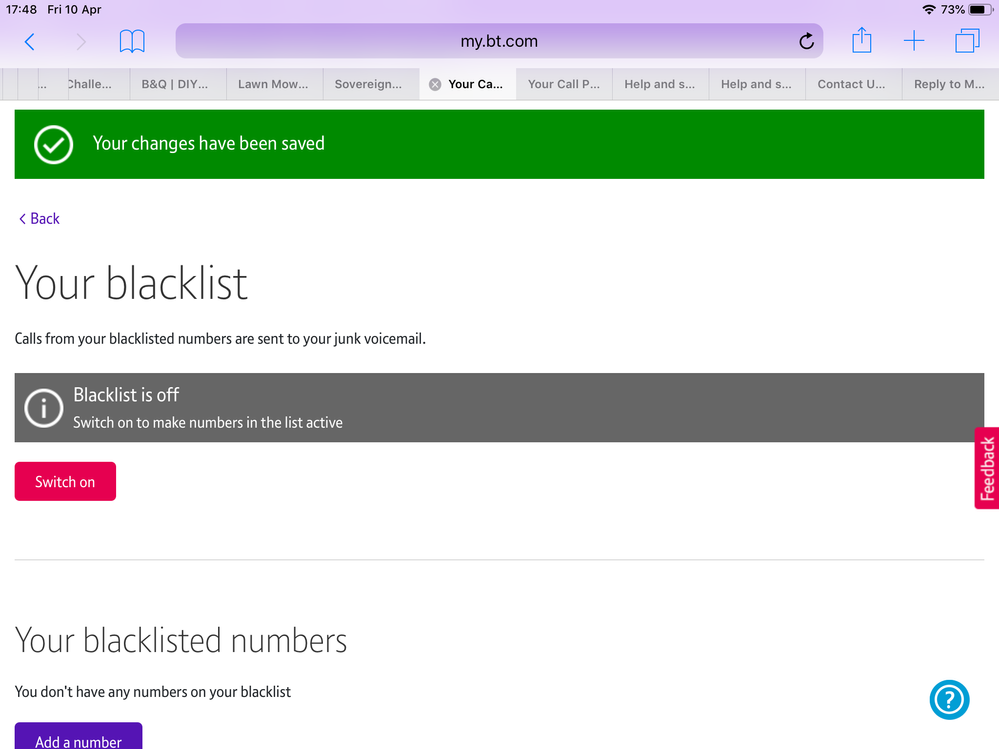The width and height of the screenshot is (999, 749).
Task: Close the active 'Your Ca...' tab
Action: click(435, 85)
